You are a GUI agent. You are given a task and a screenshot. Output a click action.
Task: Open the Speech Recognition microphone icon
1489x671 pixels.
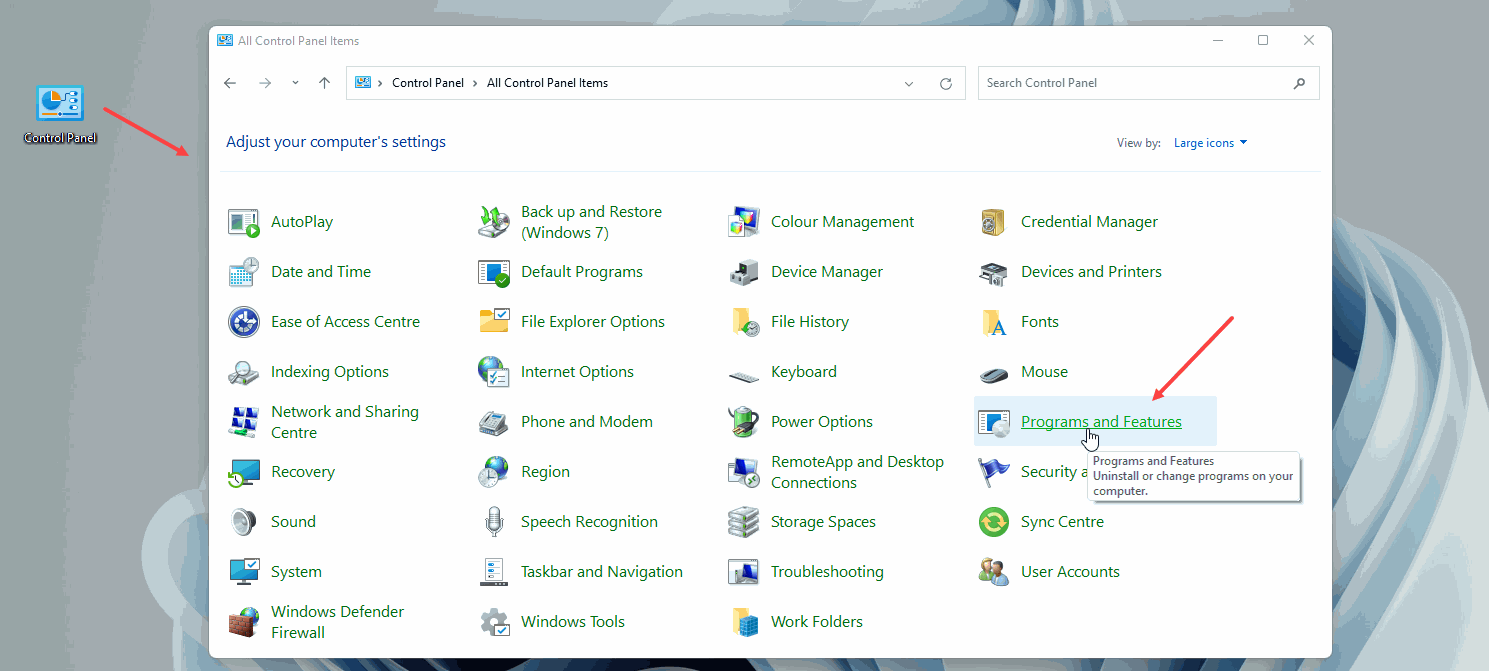[x=494, y=522]
